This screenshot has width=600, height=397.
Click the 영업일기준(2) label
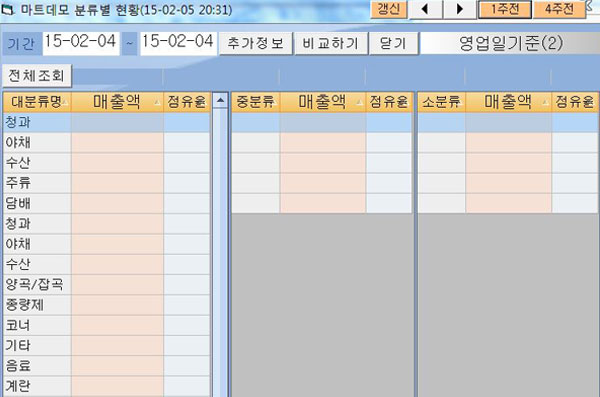click(x=510, y=43)
